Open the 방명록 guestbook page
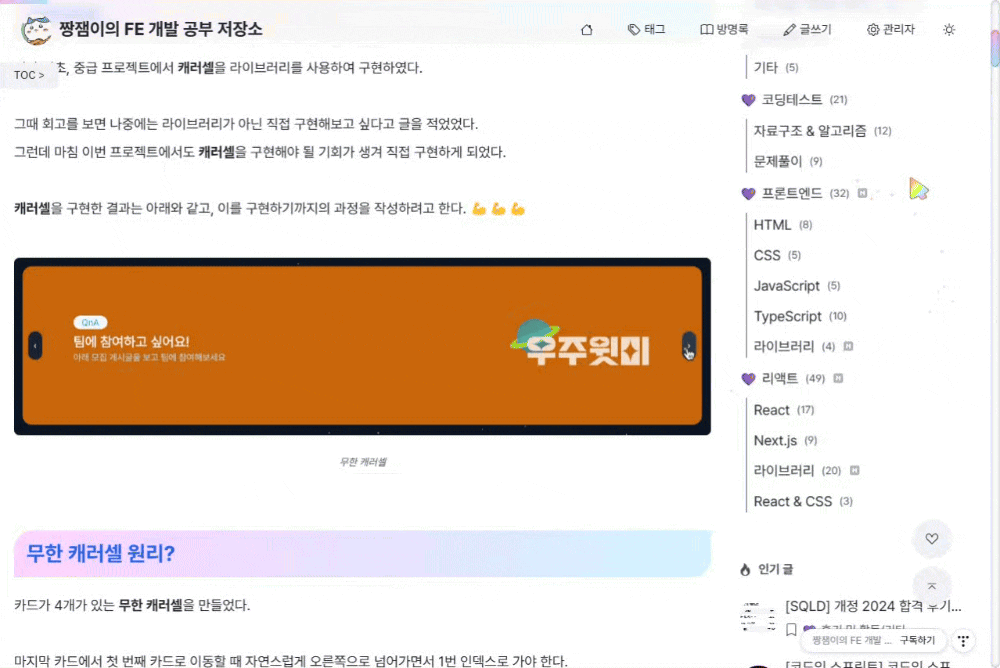This screenshot has width=1000, height=668. coord(724,29)
